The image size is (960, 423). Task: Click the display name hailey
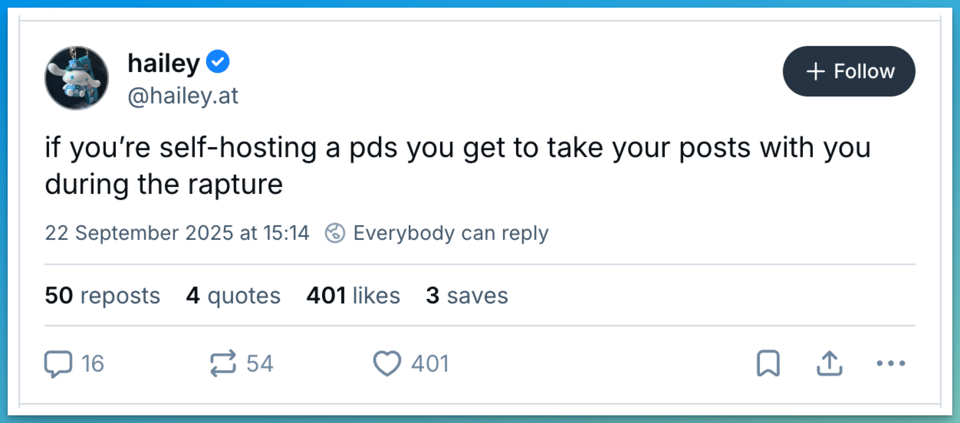164,63
